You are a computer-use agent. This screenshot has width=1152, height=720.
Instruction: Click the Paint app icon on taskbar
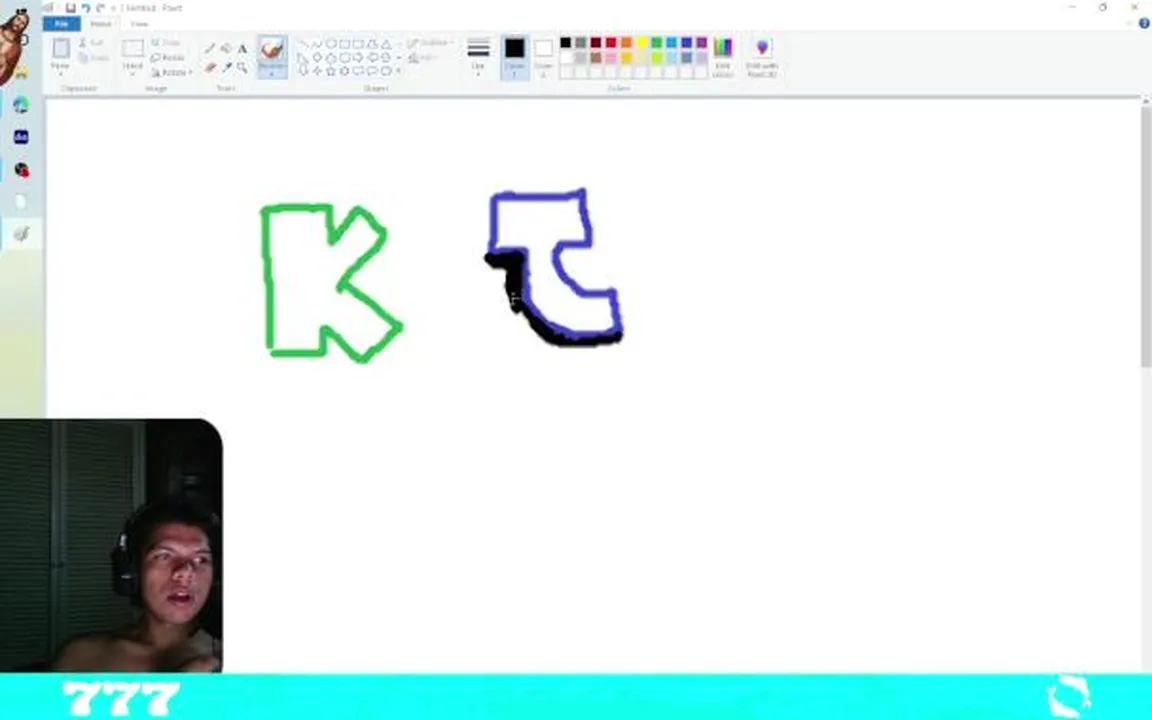(21, 234)
